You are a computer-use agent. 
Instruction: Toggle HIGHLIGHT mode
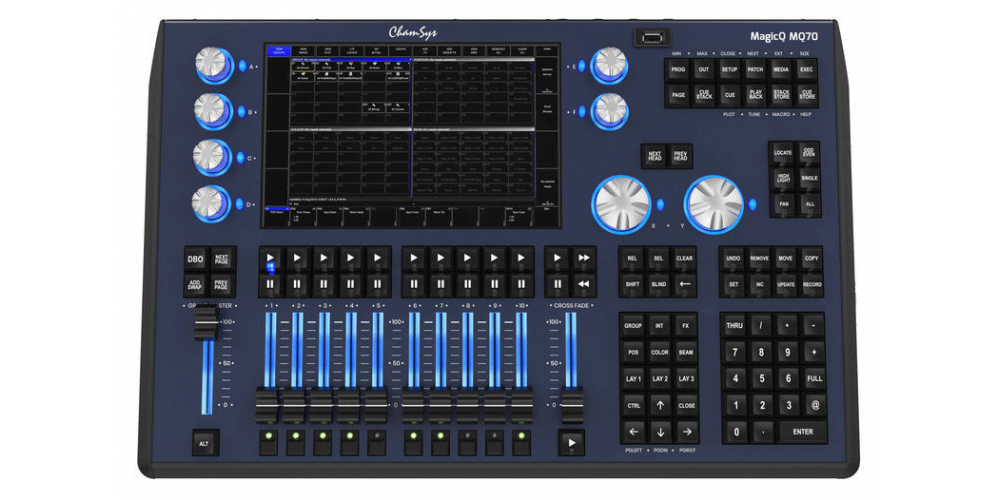click(x=783, y=179)
